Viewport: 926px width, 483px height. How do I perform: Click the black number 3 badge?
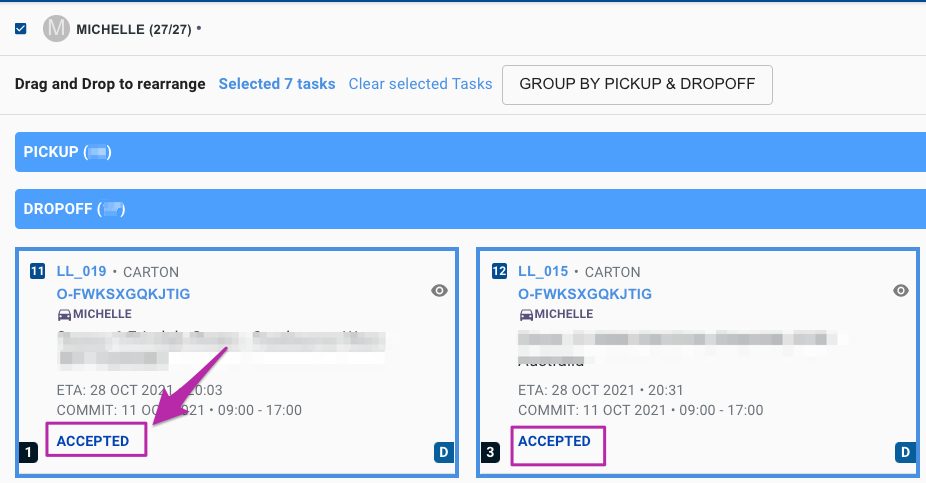tap(490, 453)
